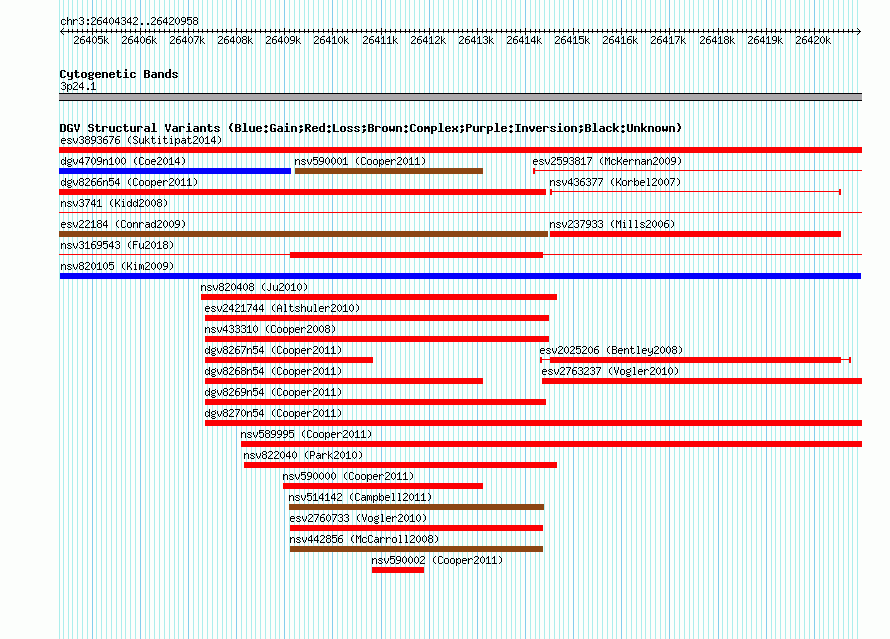Image resolution: width=890 pixels, height=639 pixels.
Task: Click the dgv8267n54 (Cooper2011) label
Action: (x=273, y=350)
